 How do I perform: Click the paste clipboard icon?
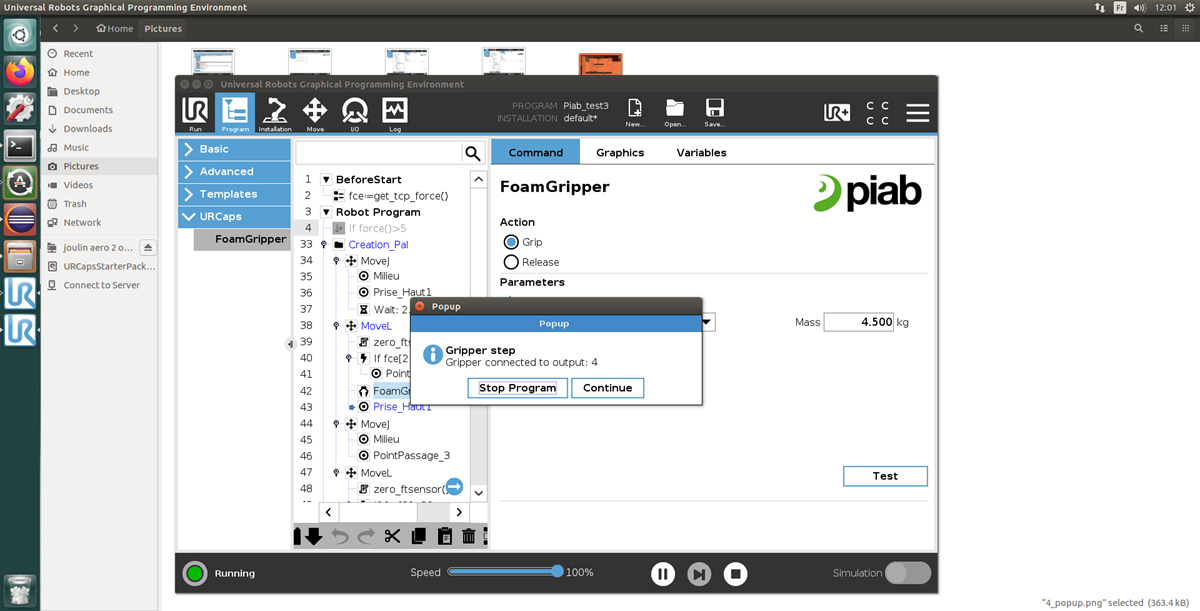tap(444, 536)
